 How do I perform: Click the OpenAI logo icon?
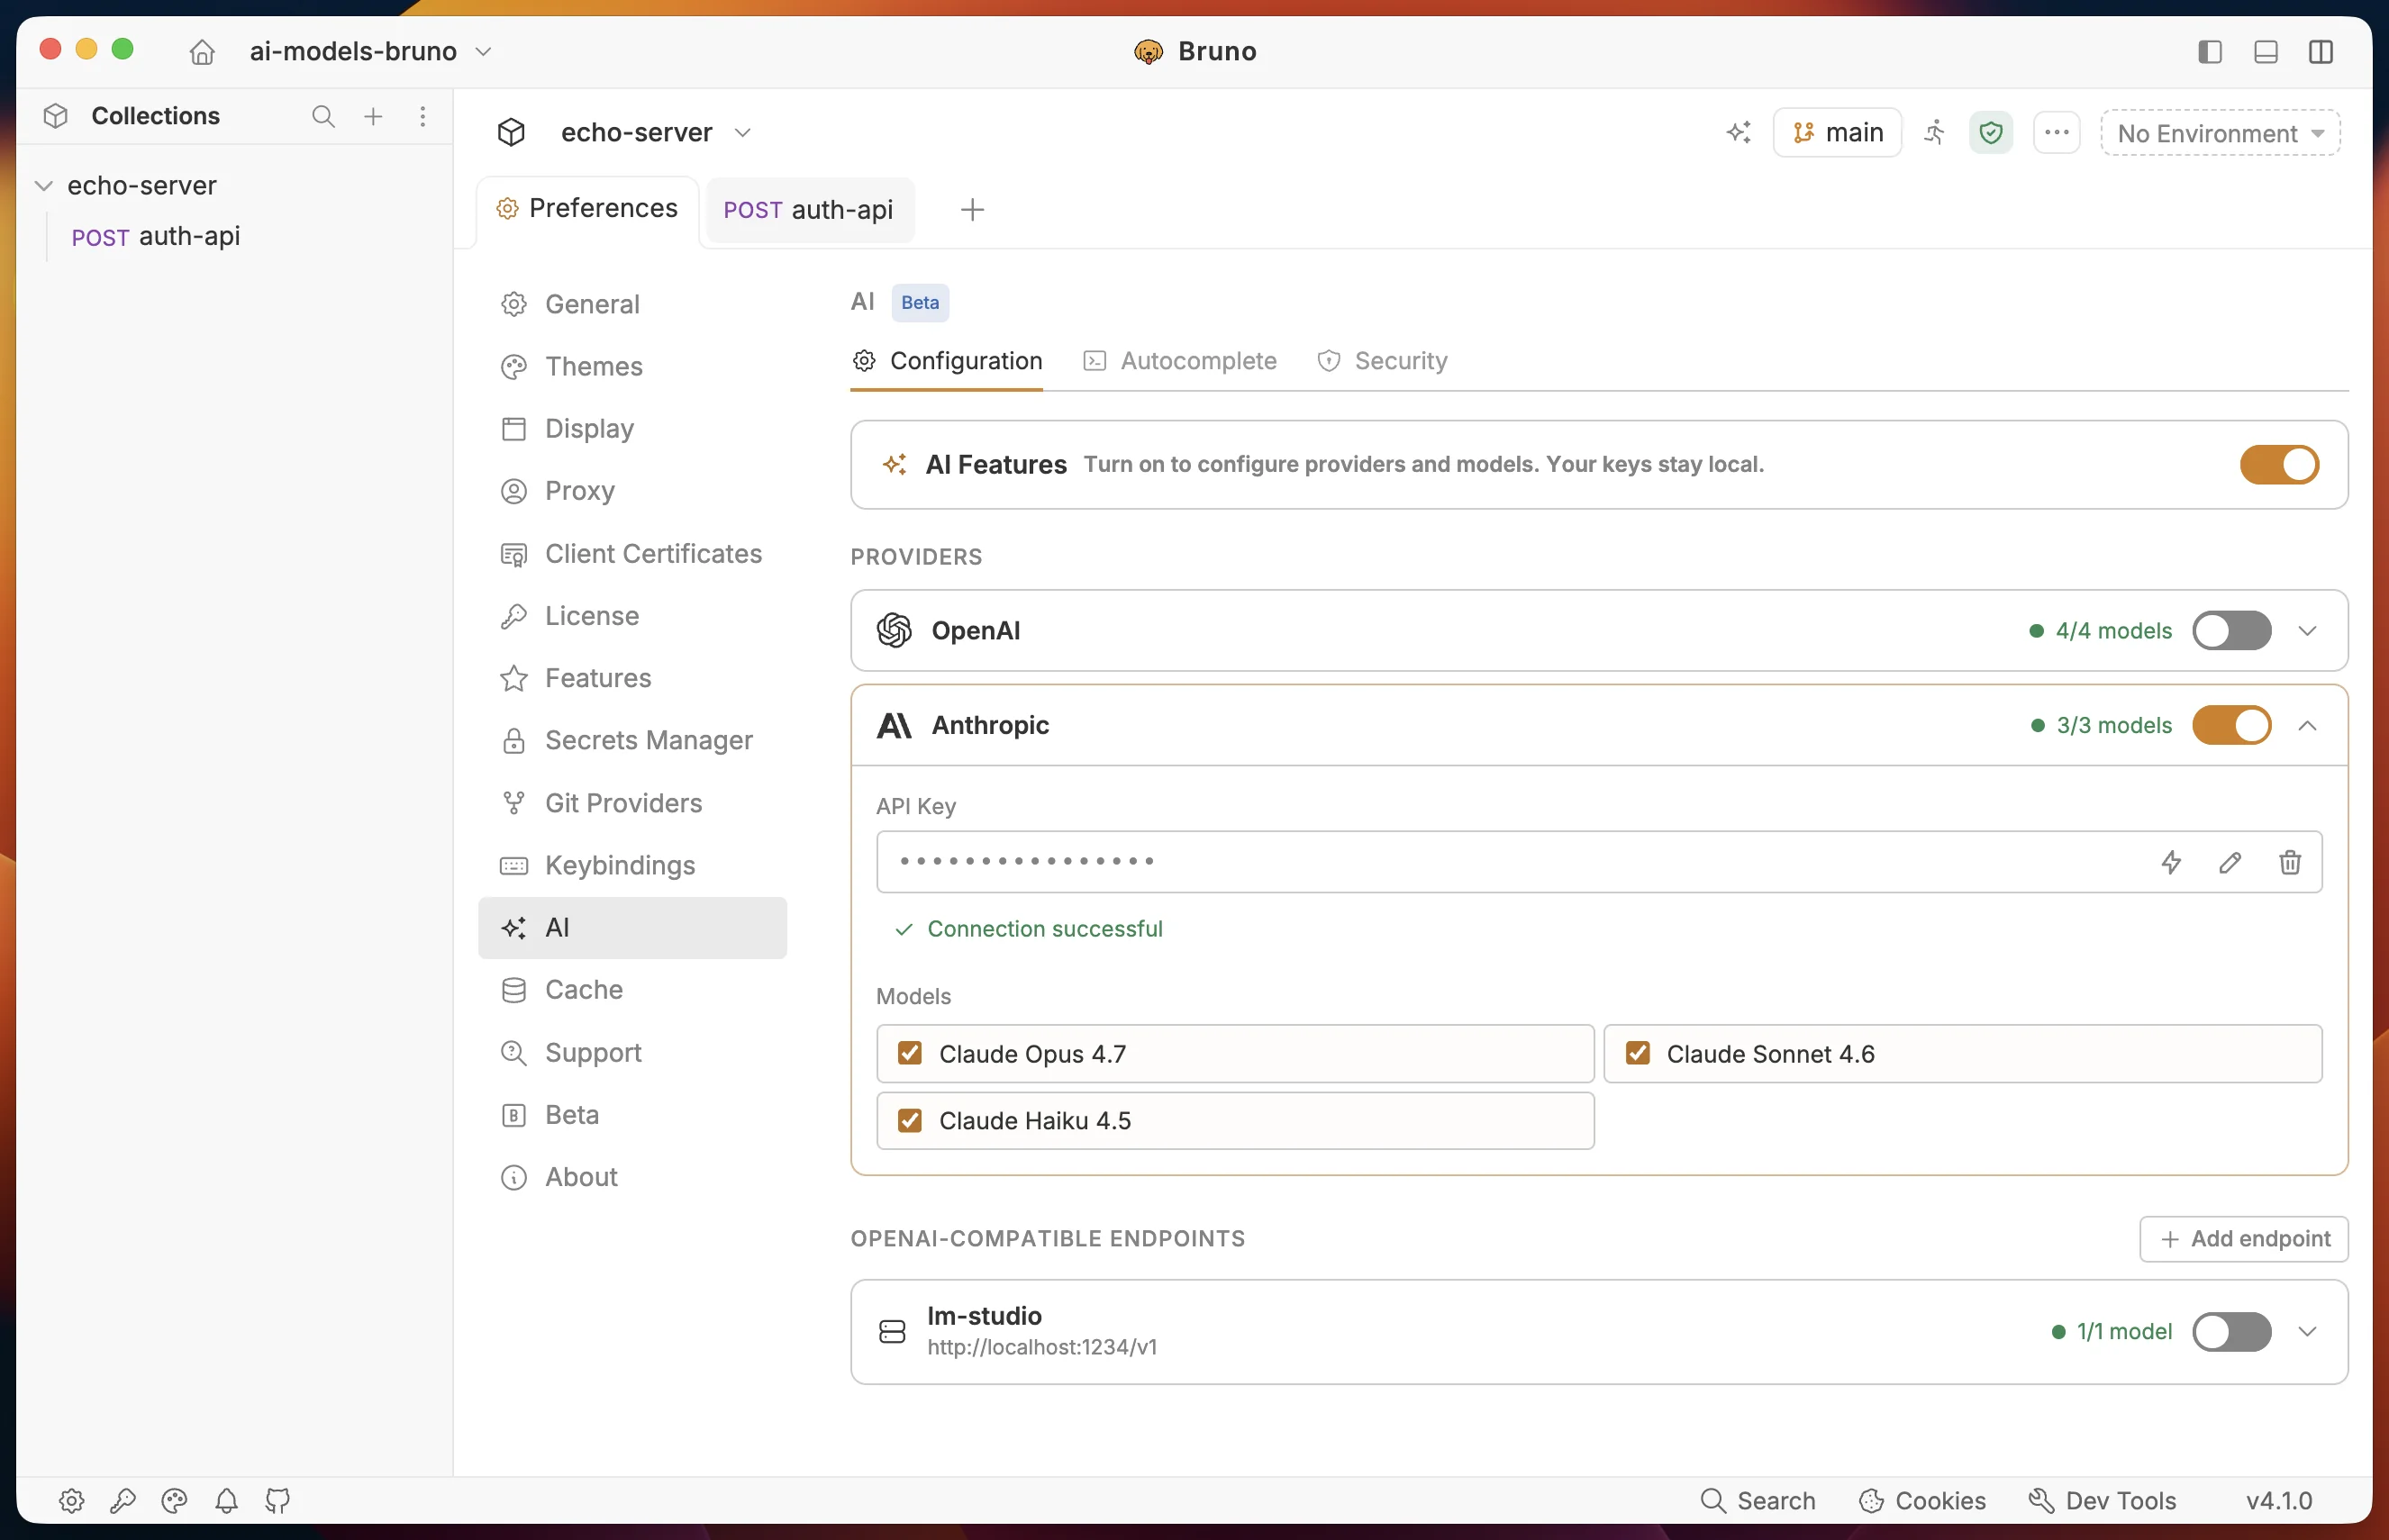click(894, 630)
